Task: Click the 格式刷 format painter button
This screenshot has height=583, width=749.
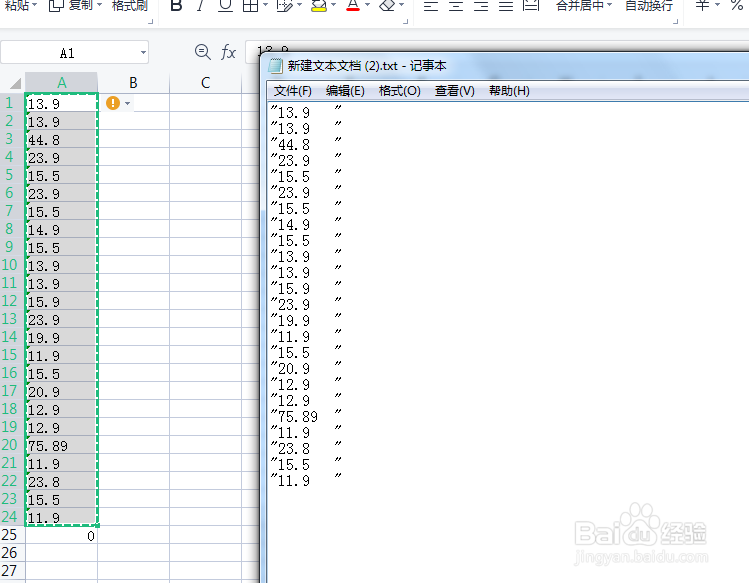Action: [129, 6]
